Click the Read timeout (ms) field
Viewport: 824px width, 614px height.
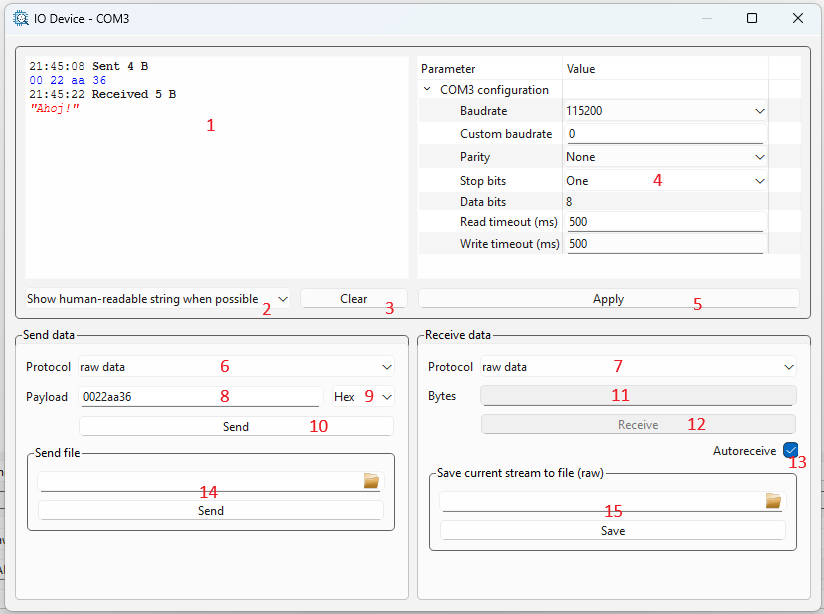[664, 222]
